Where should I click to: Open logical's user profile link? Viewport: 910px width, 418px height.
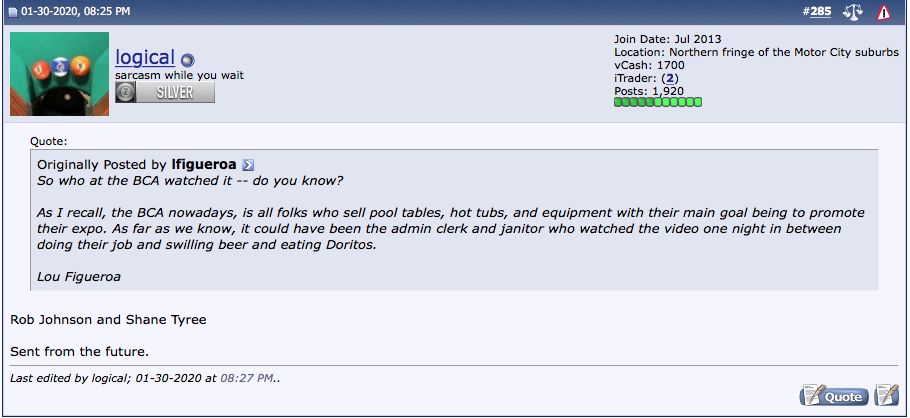pos(145,57)
